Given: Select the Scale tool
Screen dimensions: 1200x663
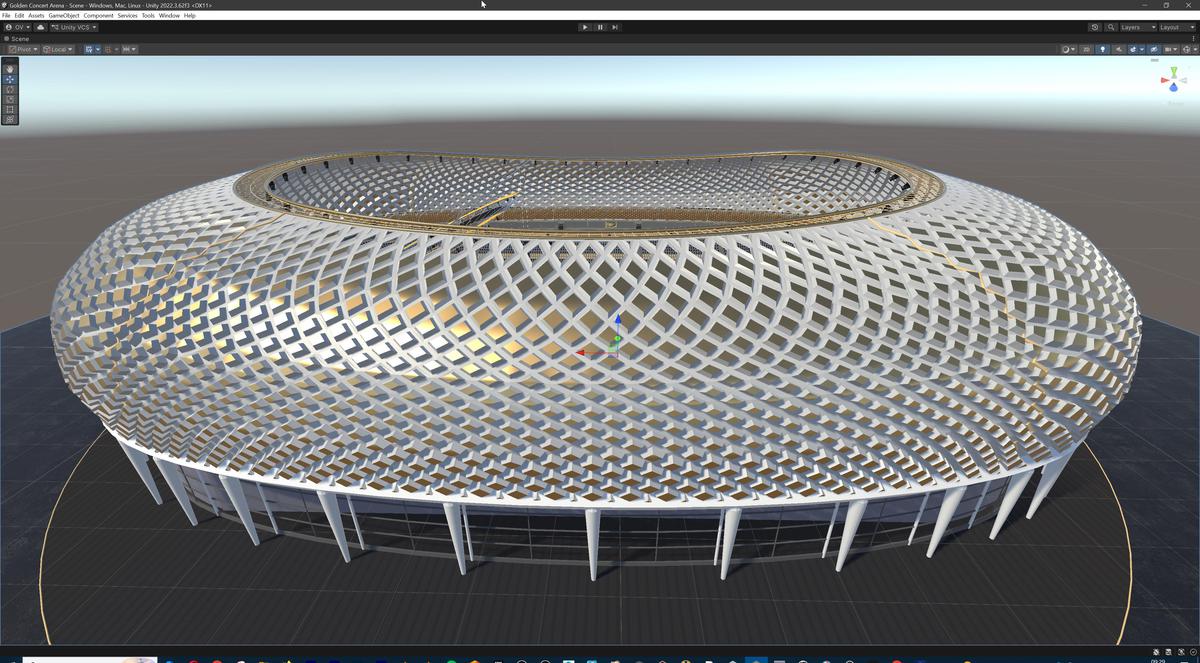Looking at the screenshot, I should [x=10, y=99].
